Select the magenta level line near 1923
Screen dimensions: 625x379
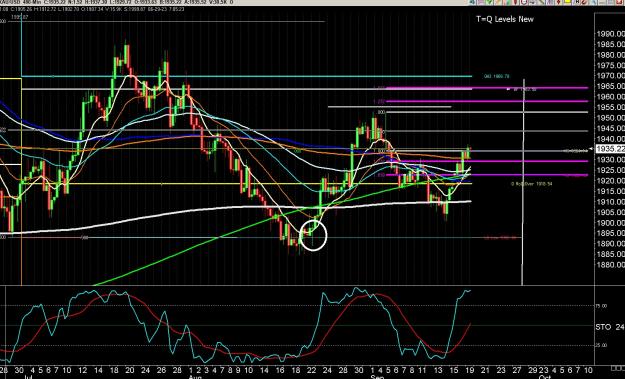tap(486, 175)
